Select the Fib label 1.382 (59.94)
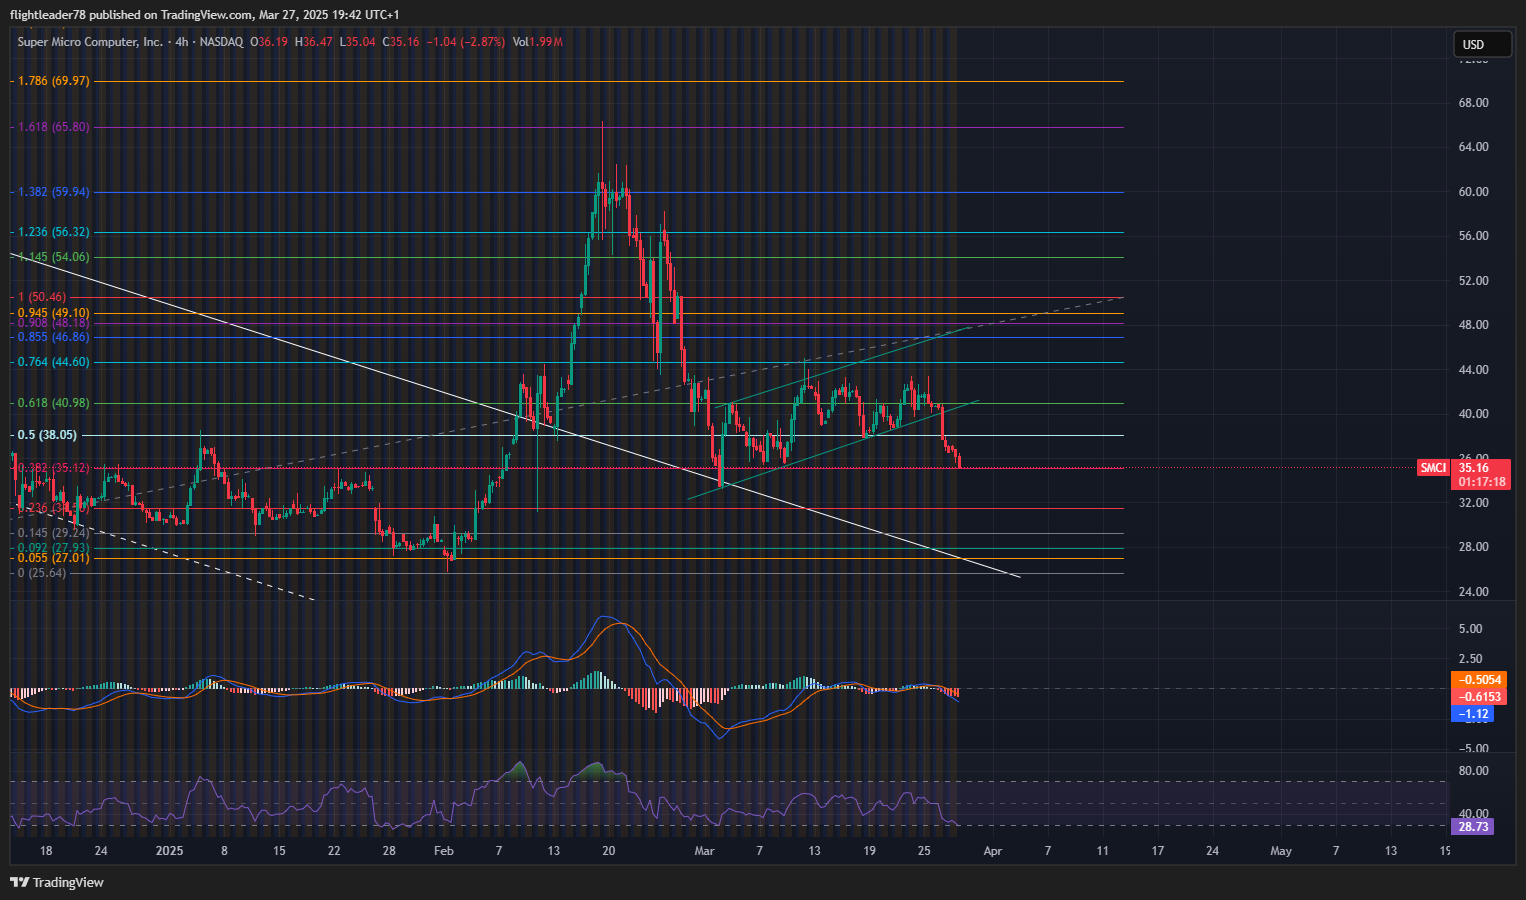1526x900 pixels. (54, 192)
